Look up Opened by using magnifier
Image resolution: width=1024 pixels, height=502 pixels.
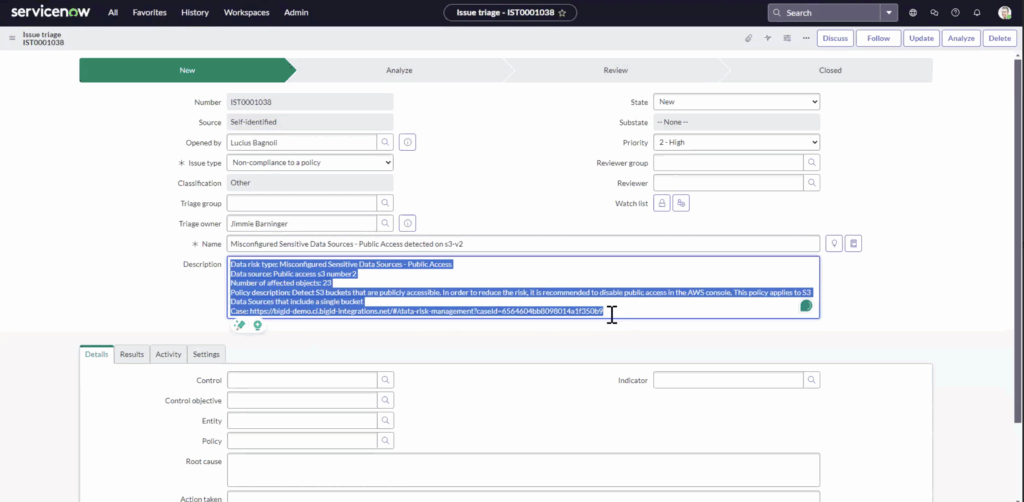coord(385,142)
